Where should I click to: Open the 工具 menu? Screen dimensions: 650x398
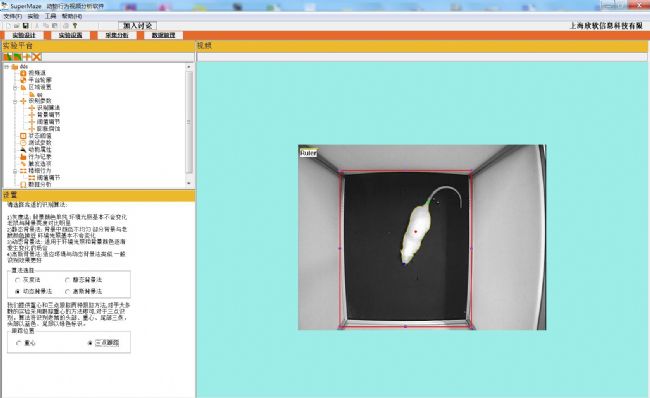point(50,16)
